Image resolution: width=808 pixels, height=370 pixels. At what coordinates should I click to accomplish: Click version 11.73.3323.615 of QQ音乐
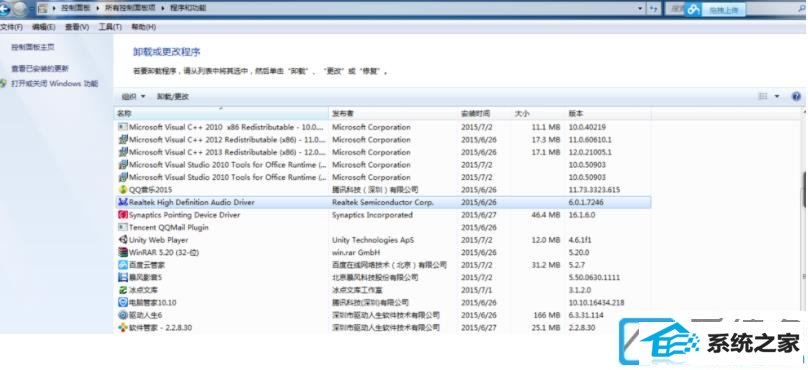coord(594,190)
